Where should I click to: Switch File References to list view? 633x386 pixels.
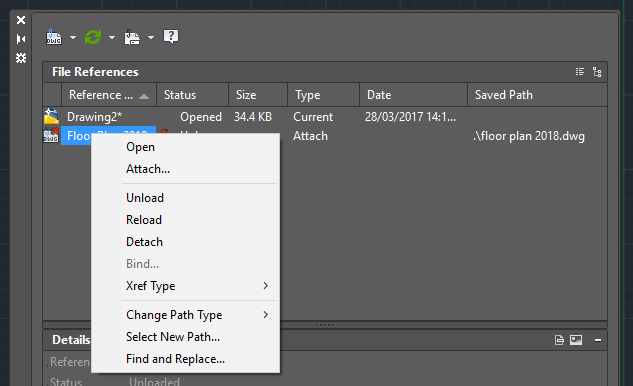580,72
